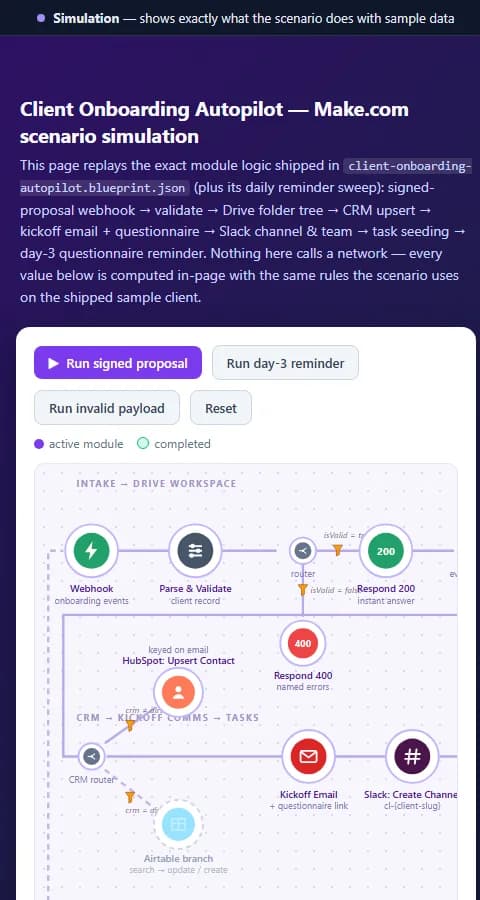
Task: Open the Kickoff Email envelope module
Action: click(308, 757)
